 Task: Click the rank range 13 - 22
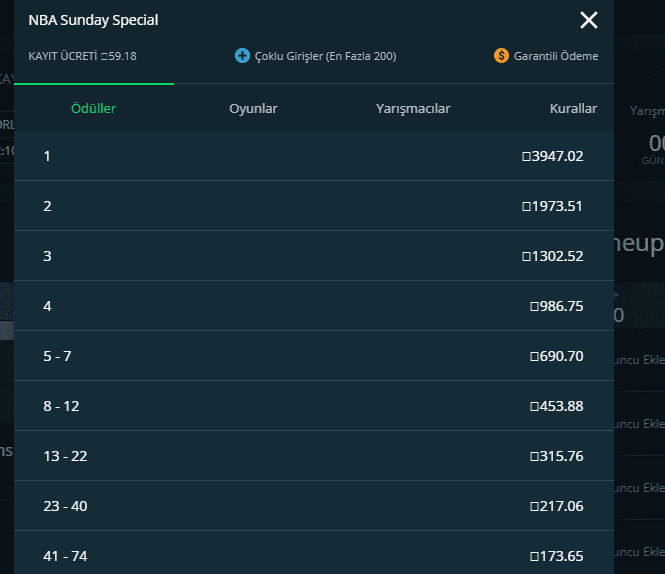click(65, 456)
